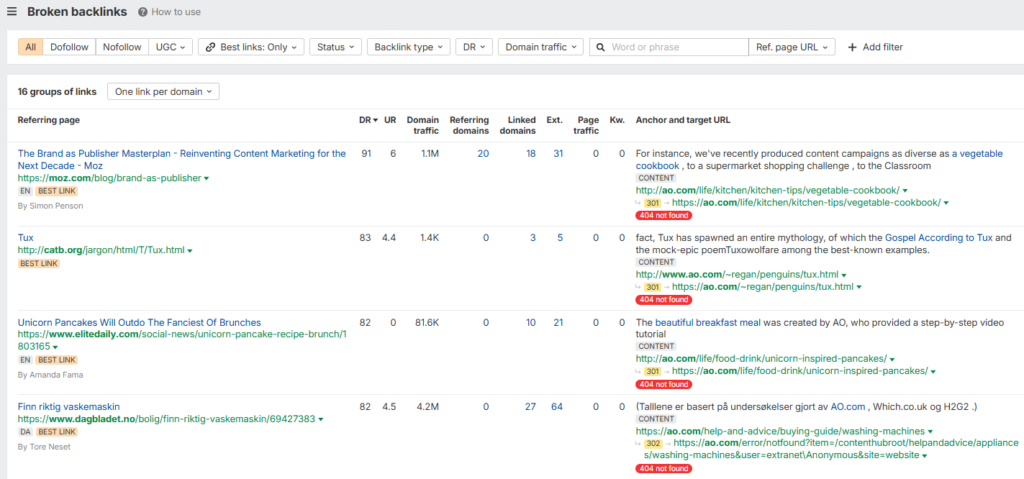Click the 16 groups of links text

(57, 91)
